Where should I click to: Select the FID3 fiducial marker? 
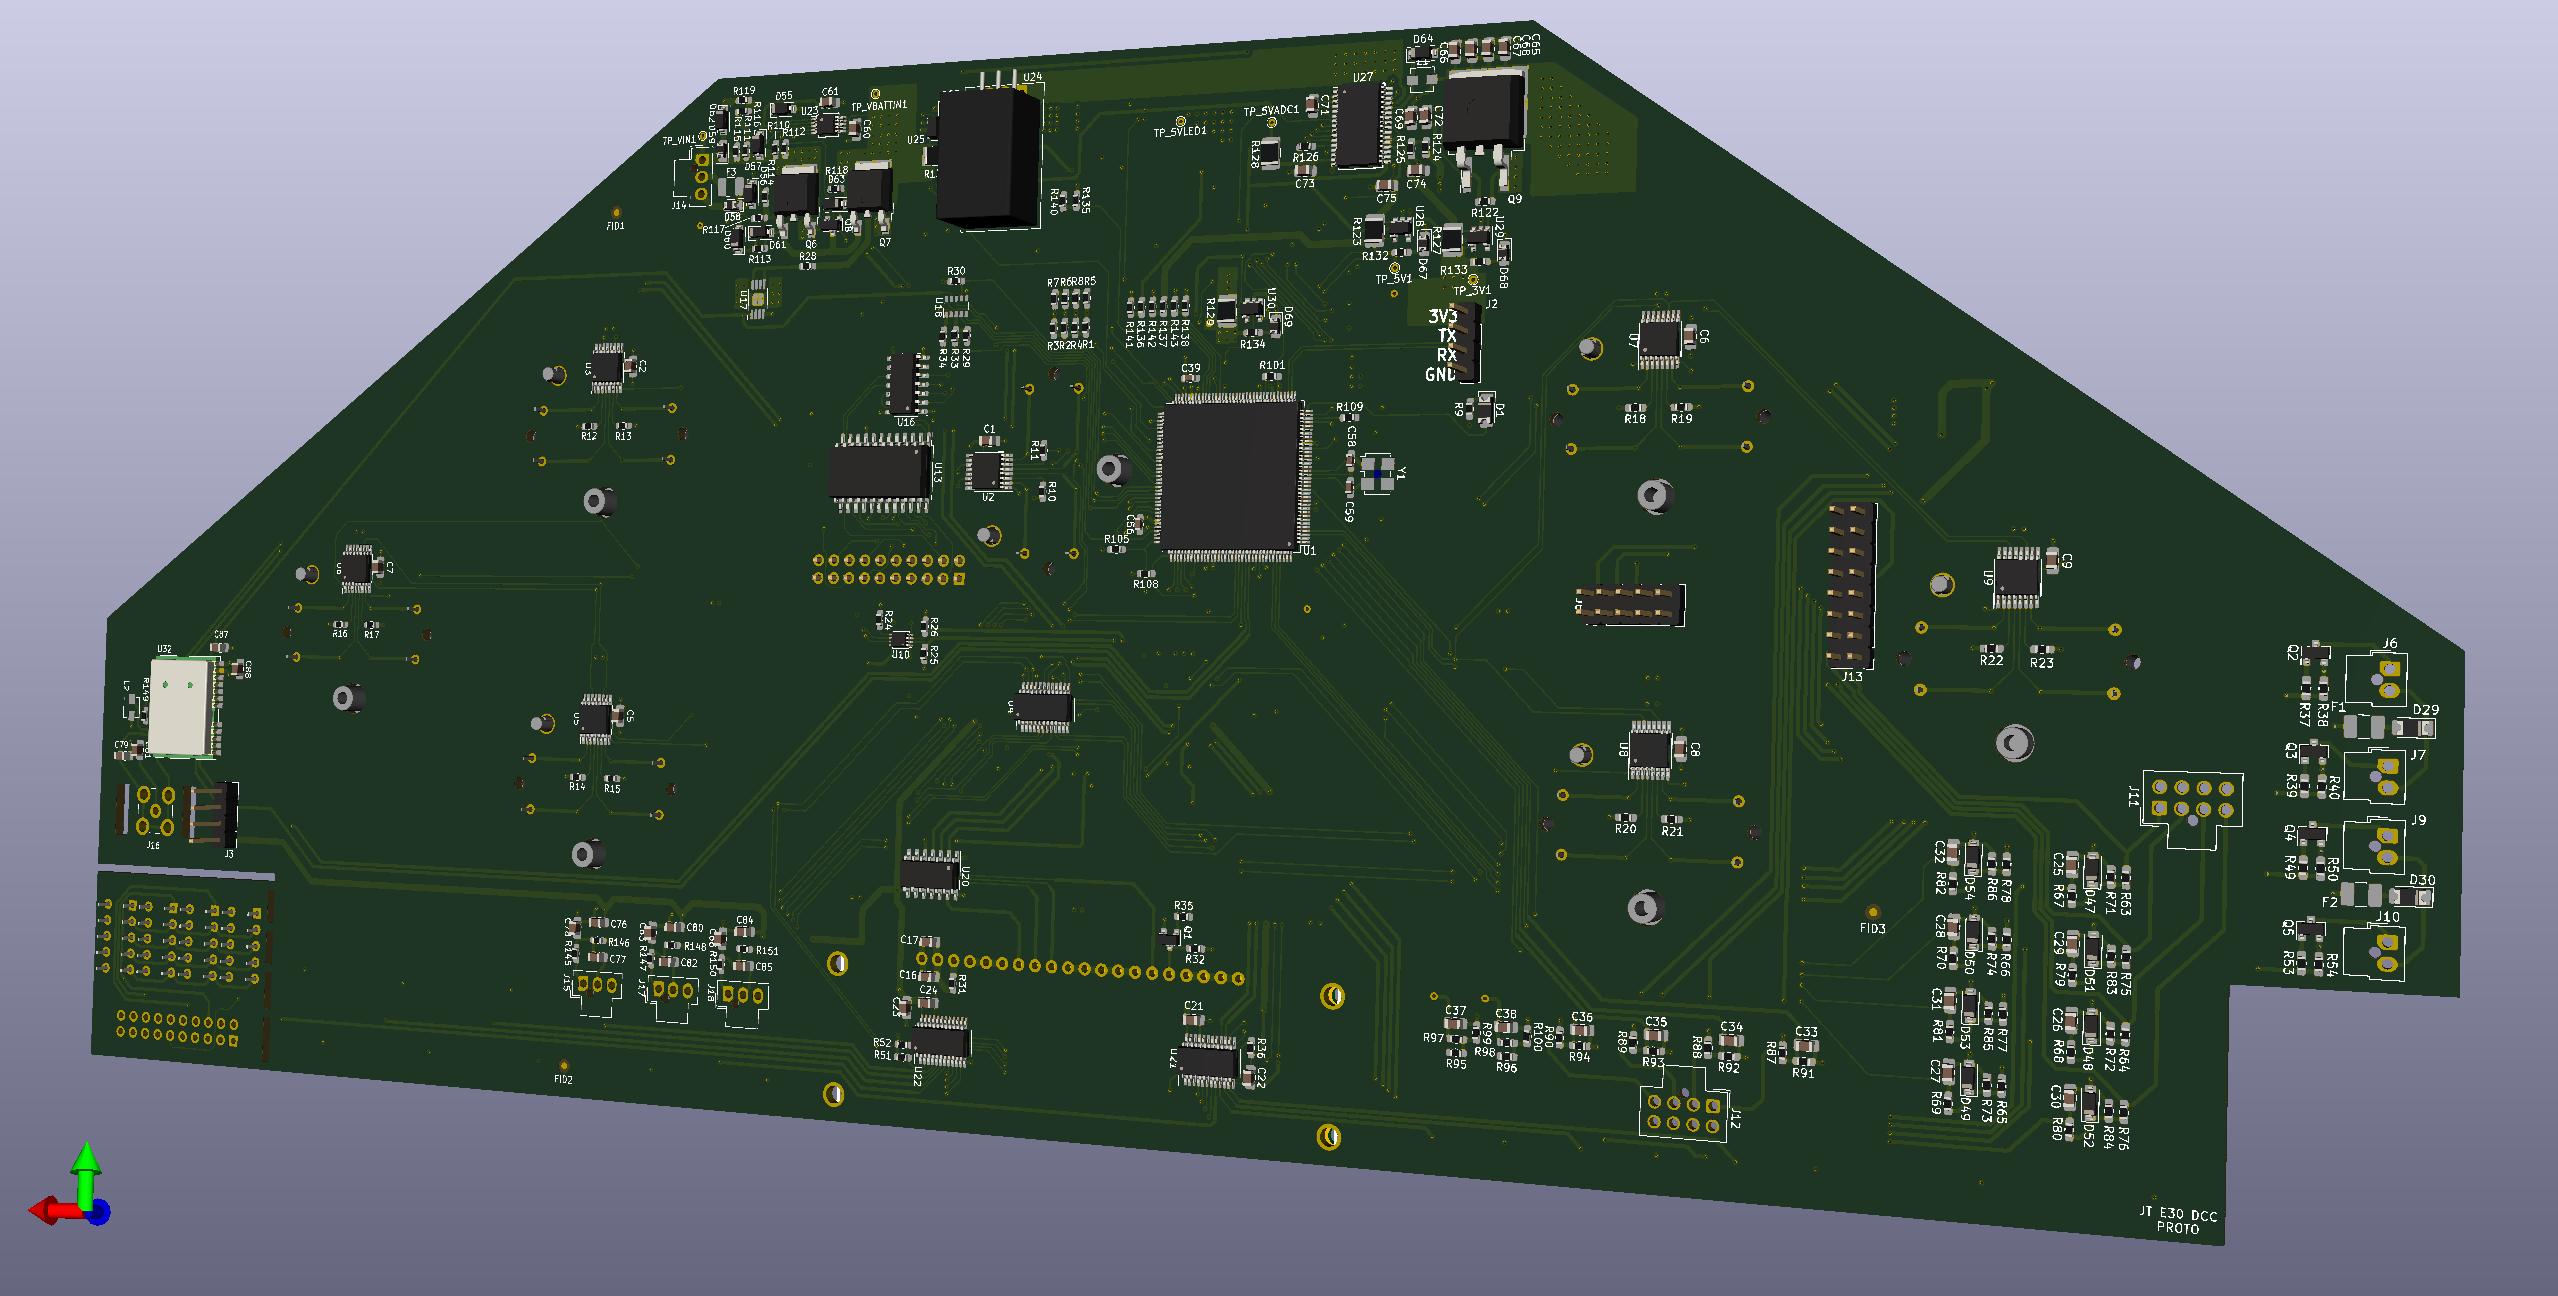(1872, 912)
